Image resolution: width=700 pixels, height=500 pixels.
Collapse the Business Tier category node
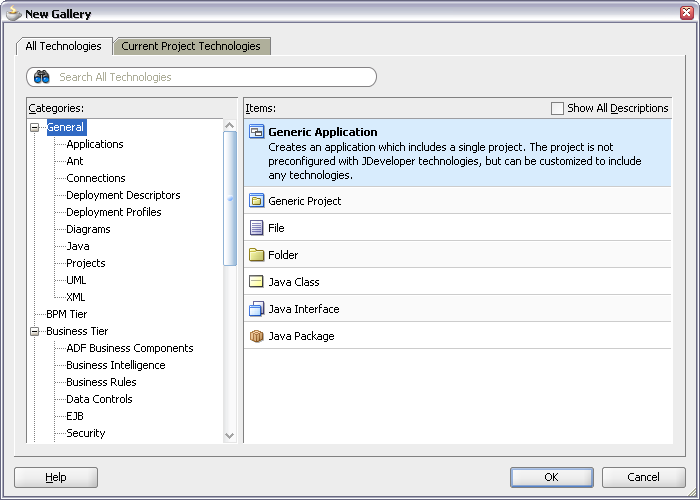(x=35, y=331)
